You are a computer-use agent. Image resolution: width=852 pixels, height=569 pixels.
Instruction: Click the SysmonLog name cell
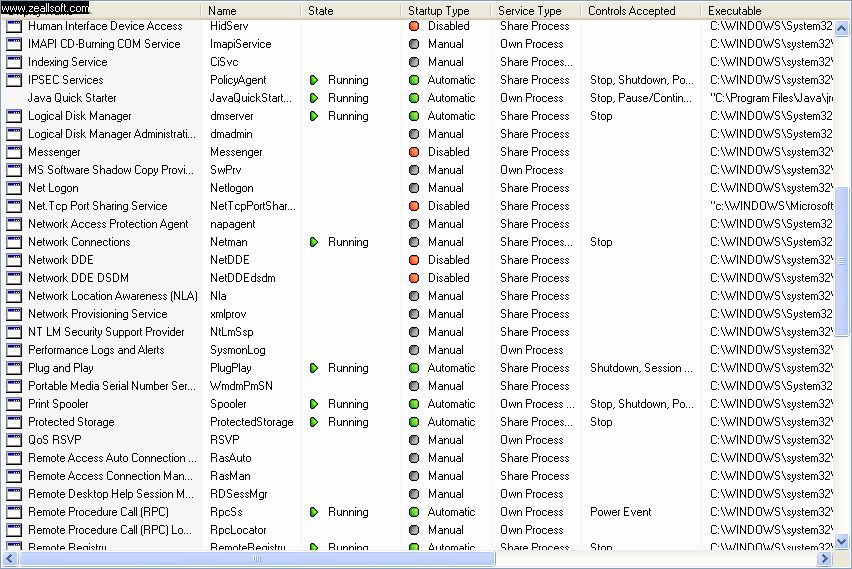click(x=237, y=350)
